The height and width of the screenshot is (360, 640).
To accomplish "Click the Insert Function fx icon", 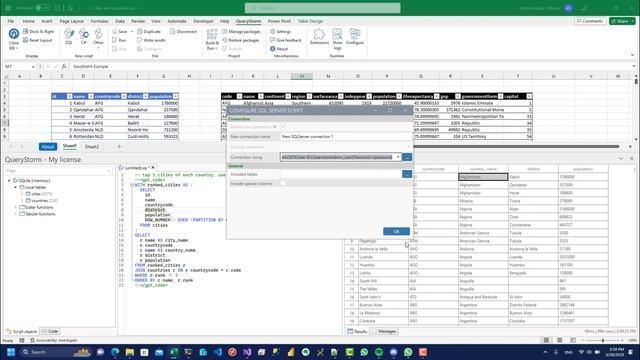I will point(64,66).
